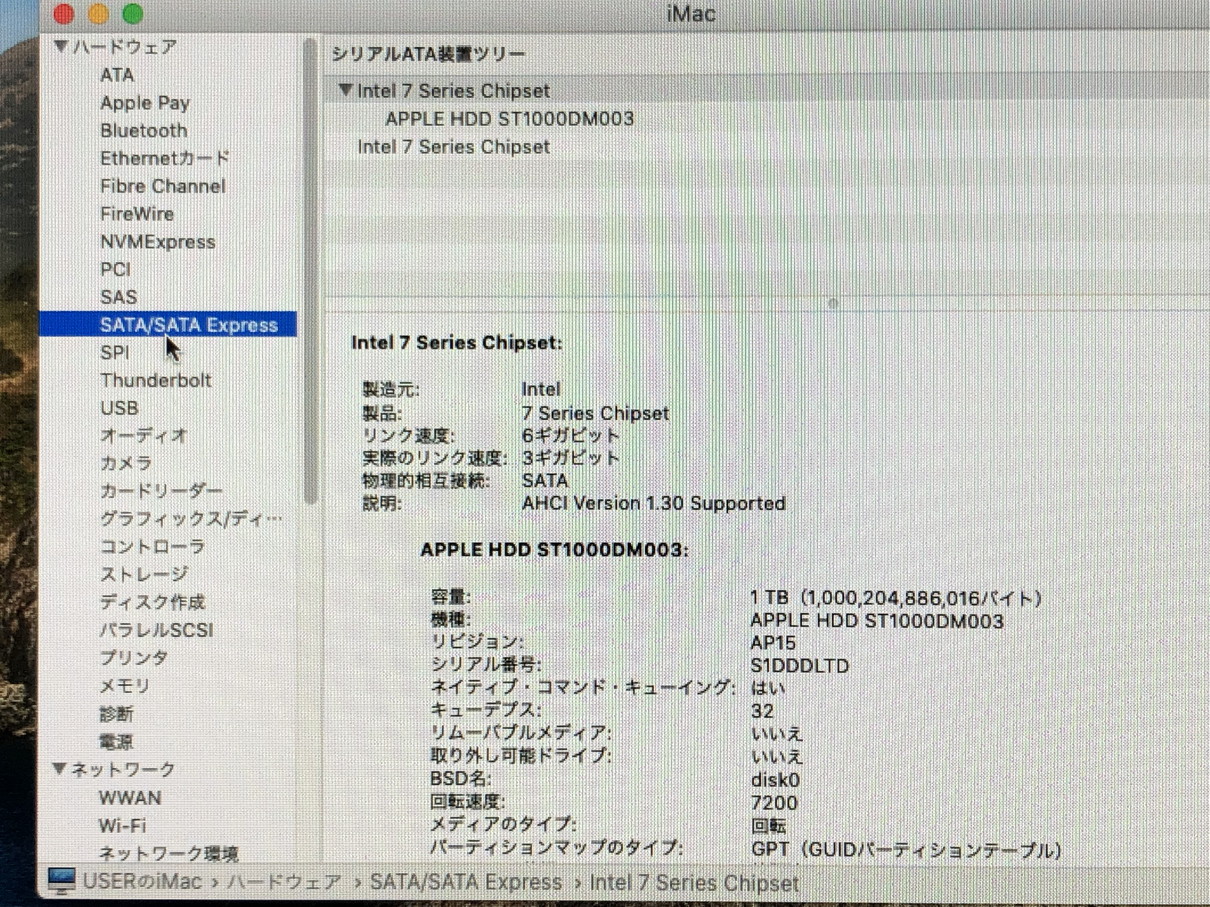Open the NVMExpress entry

point(158,242)
